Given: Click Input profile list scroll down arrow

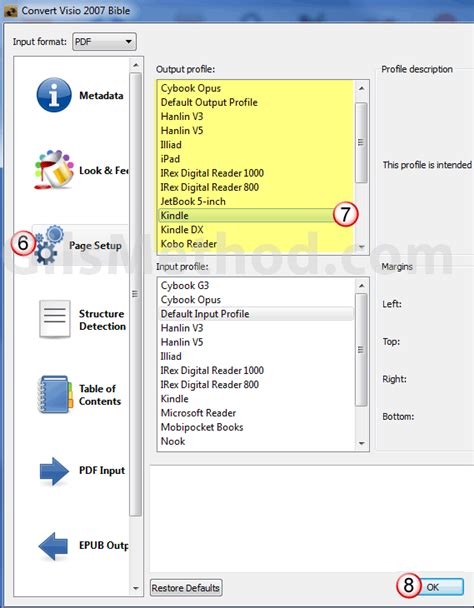Looking at the screenshot, I should pyautogui.click(x=362, y=444).
